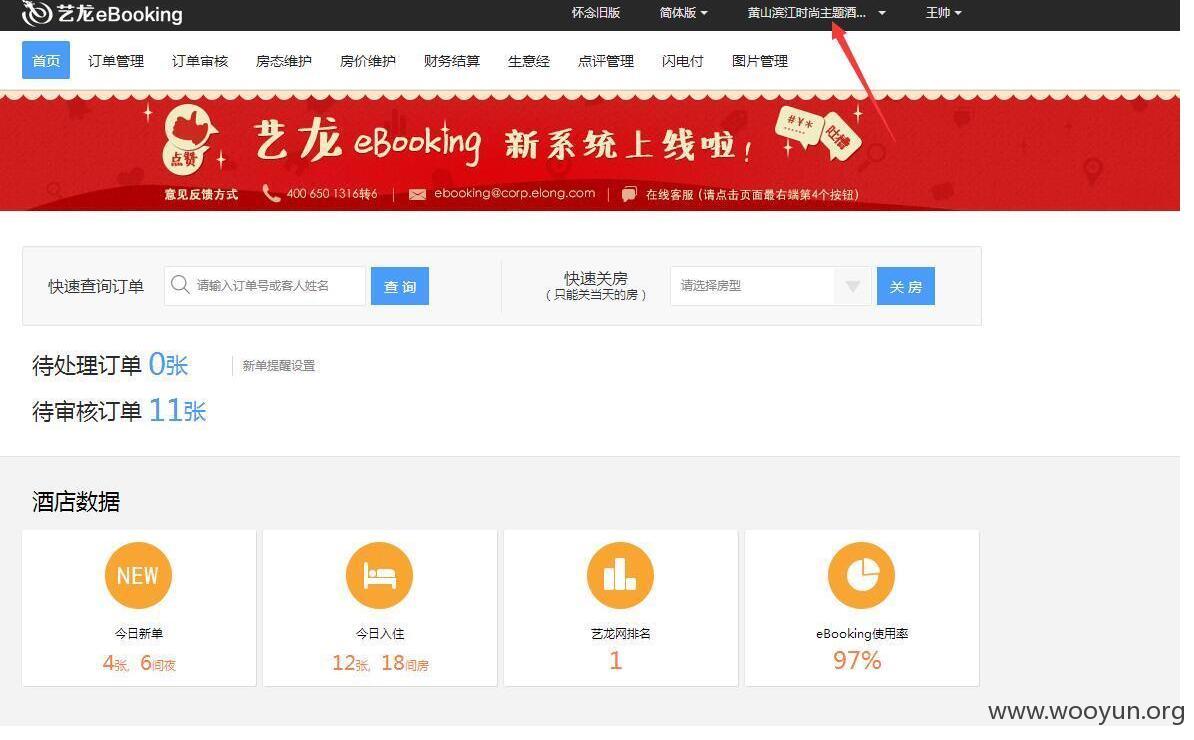
Task: Click the 待审核订单 11张 count
Action: pos(177,411)
